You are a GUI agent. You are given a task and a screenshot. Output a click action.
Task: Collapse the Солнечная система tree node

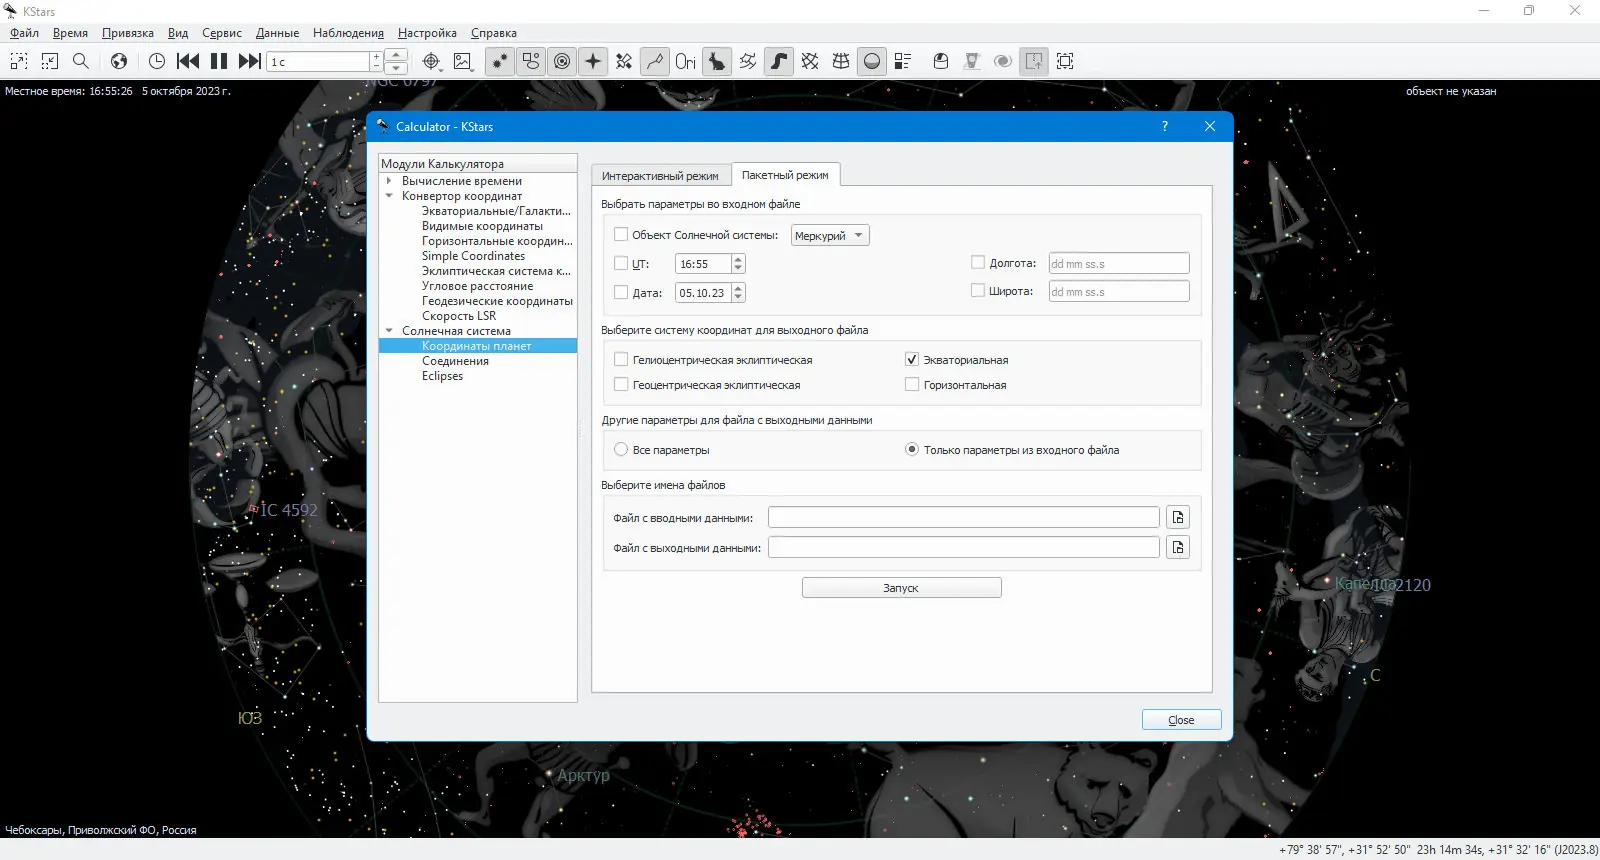pyautogui.click(x=389, y=331)
